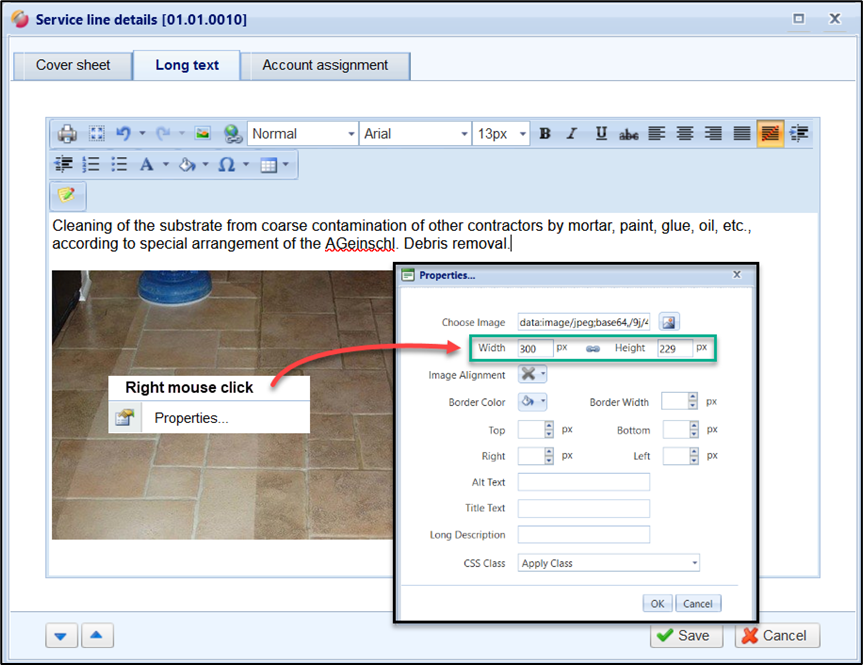Open the CSS Class Apply Class dropdown

pyautogui.click(x=608, y=563)
